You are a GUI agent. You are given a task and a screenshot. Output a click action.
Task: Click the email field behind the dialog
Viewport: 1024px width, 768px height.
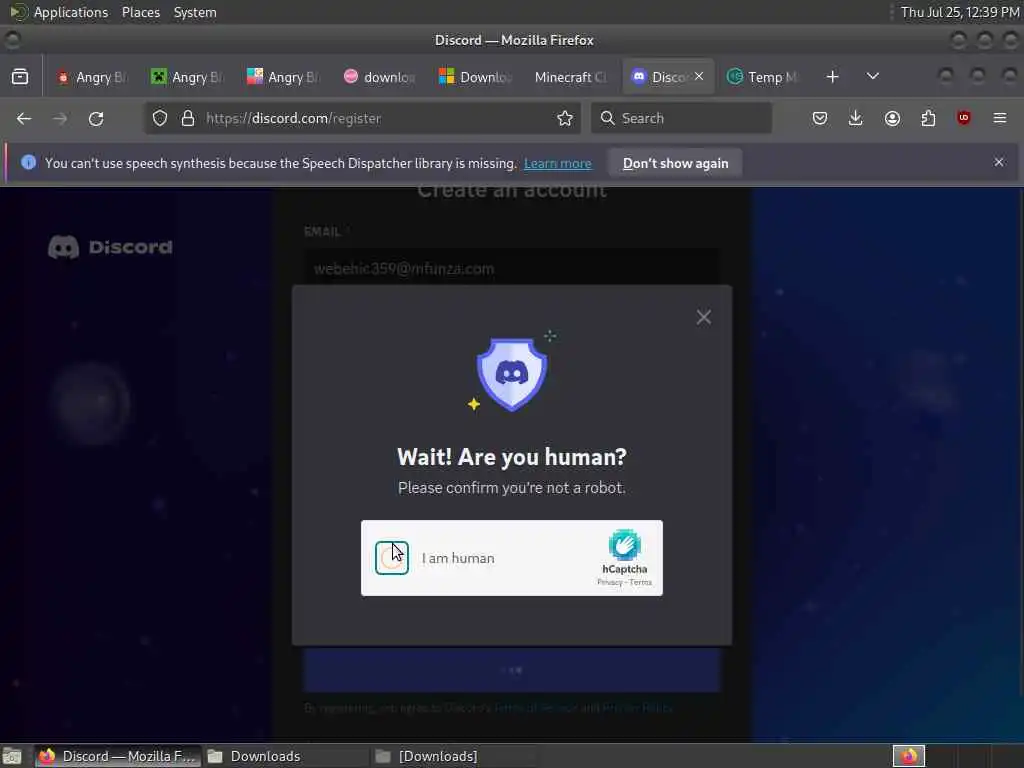click(512, 268)
